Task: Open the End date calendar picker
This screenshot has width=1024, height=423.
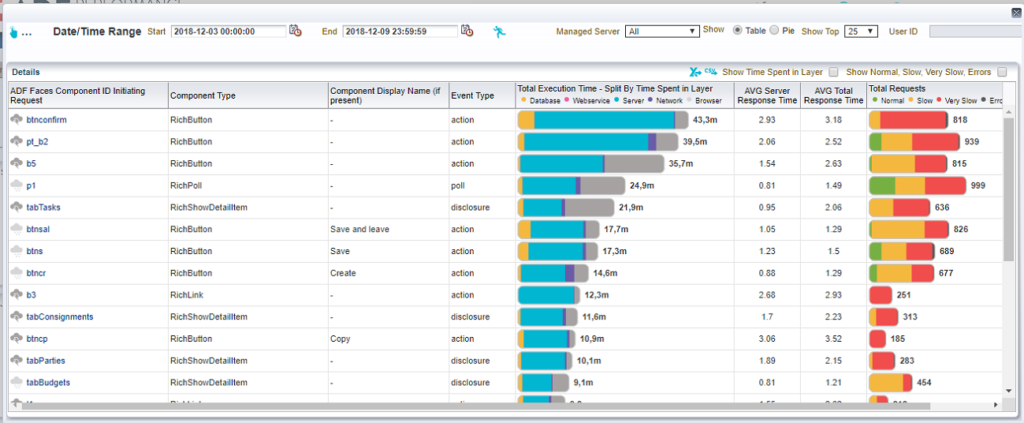Action: (x=466, y=31)
